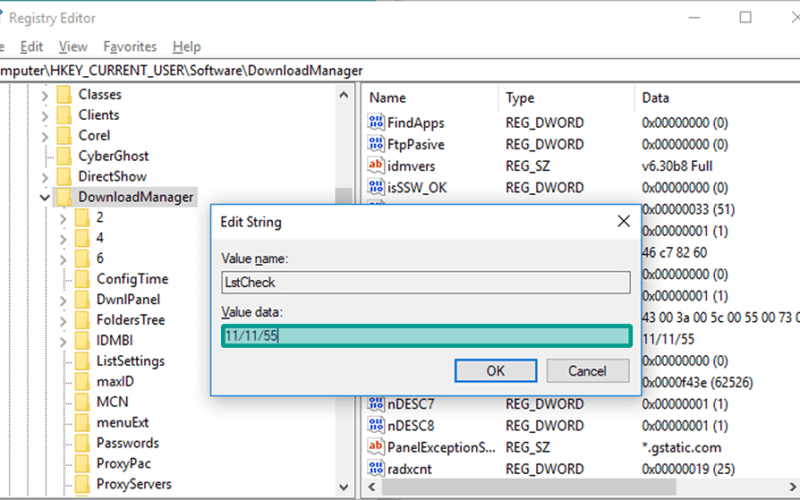
Task: Collapse the DownloadManager key
Action: 45,197
